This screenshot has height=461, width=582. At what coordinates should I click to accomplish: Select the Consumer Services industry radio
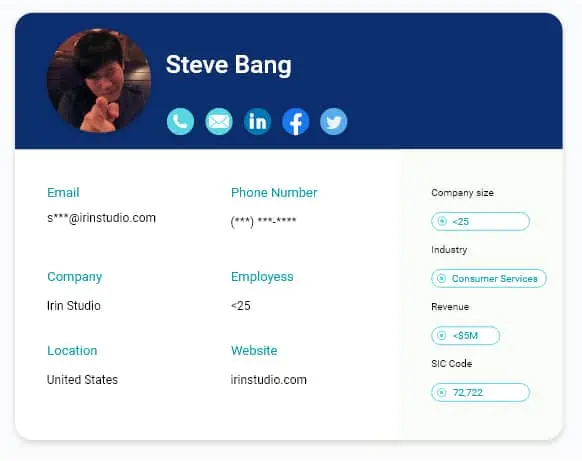coord(441,278)
